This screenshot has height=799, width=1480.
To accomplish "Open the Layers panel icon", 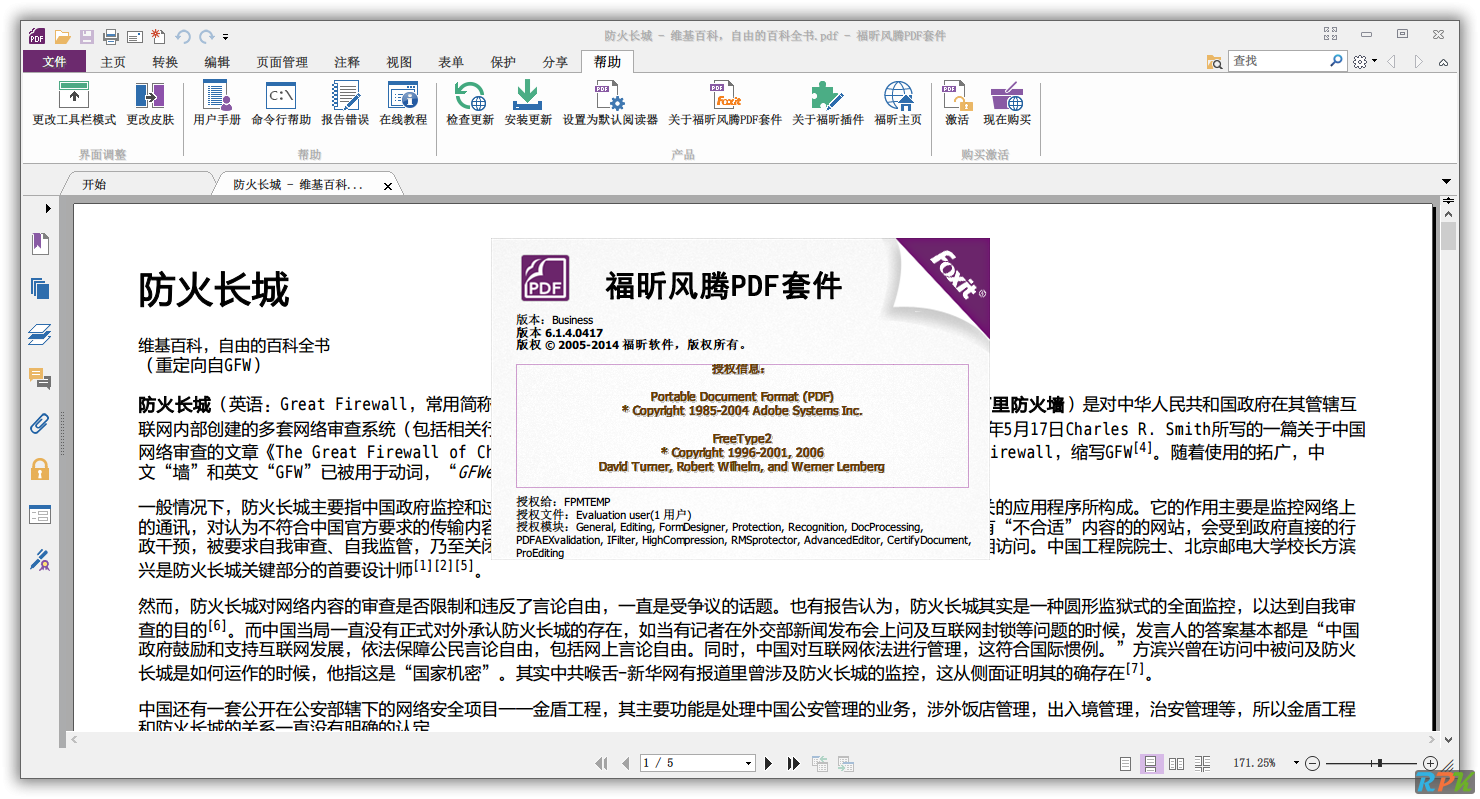I will point(40,334).
